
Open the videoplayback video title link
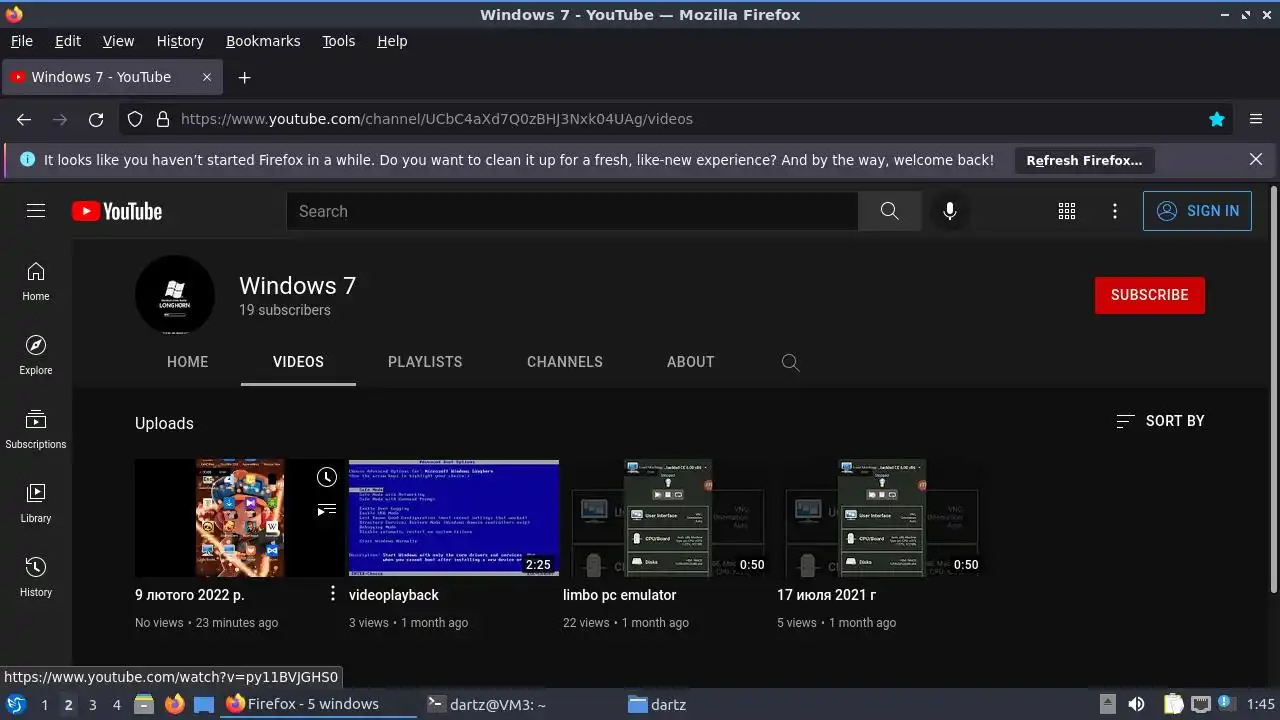(394, 595)
